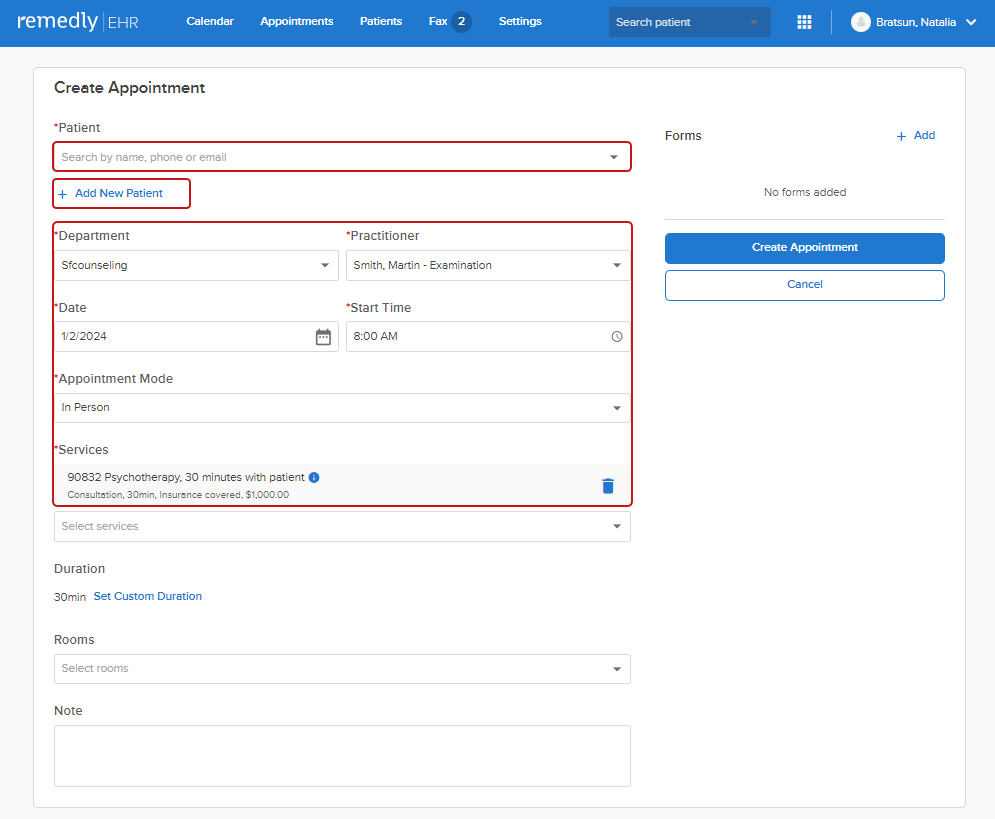Click the 'Forms' section heading

683,136
